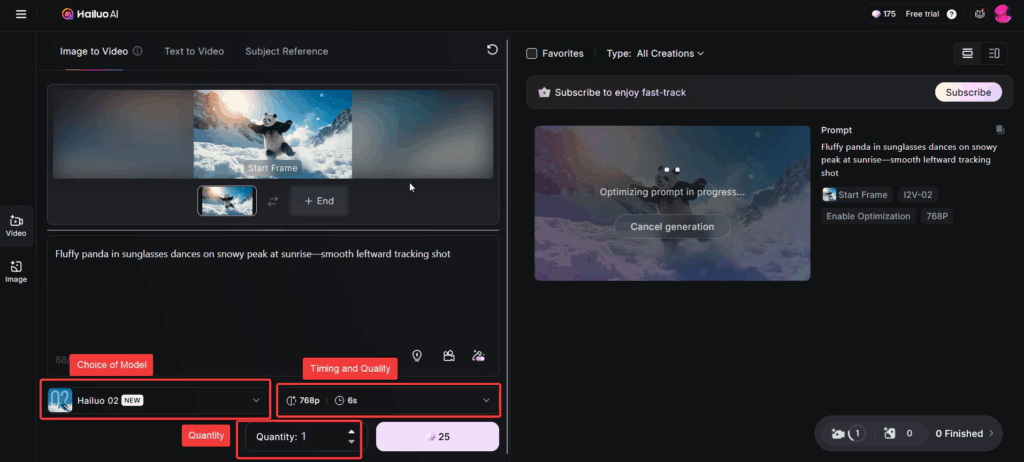Select Image mode in left sidebar
Screen dimensions: 1024x462
pos(16,271)
